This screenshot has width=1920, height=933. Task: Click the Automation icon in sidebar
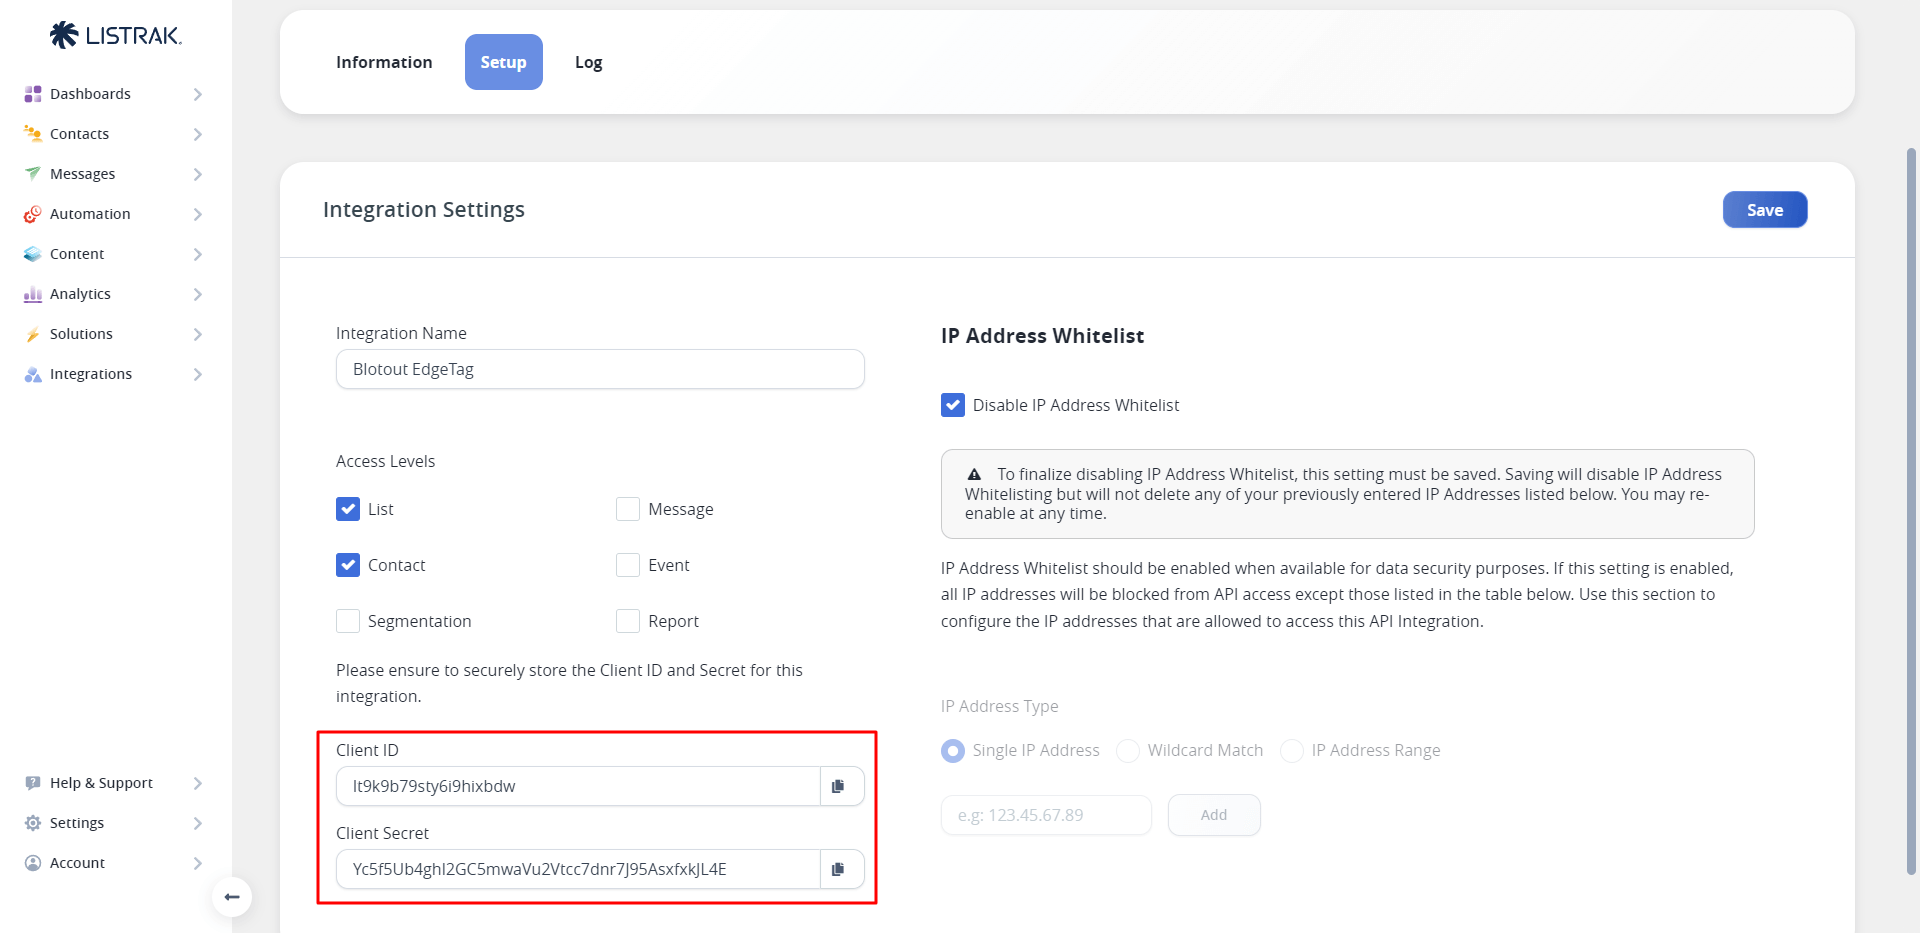coord(33,214)
